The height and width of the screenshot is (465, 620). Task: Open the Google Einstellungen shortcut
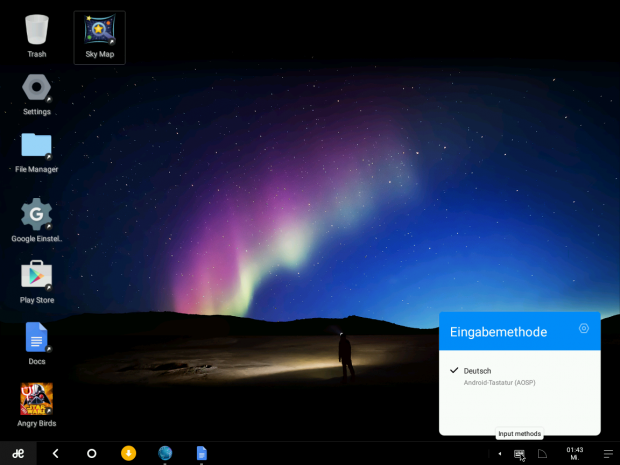[37, 216]
